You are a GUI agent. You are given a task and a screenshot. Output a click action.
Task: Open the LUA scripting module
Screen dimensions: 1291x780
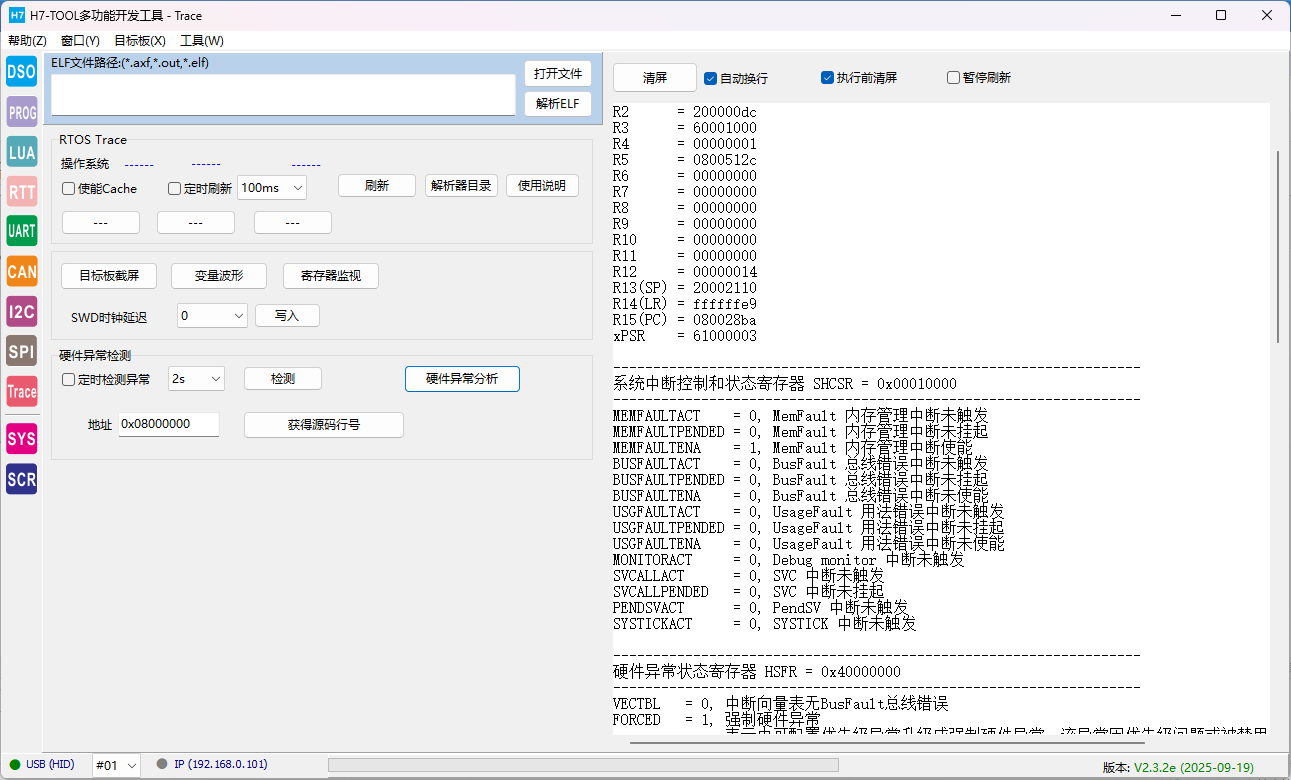tap(22, 152)
